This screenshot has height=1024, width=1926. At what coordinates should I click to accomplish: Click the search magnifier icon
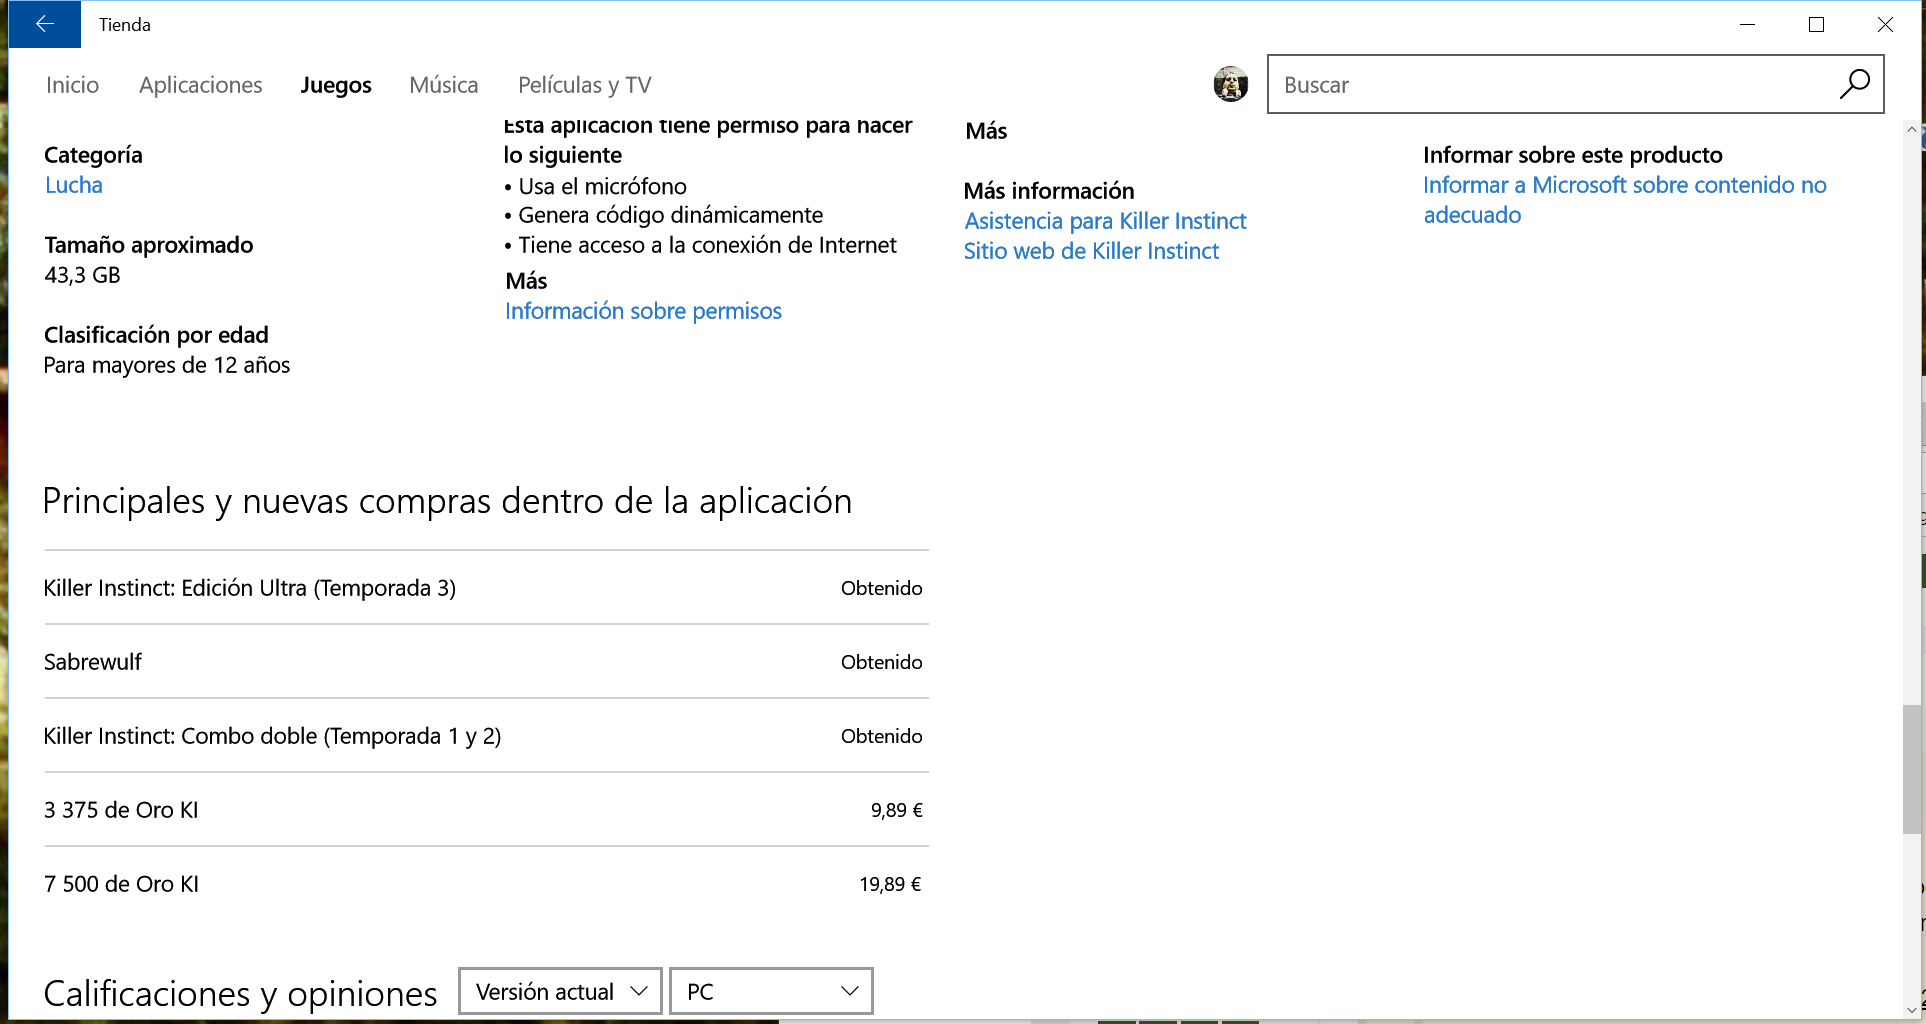click(x=1854, y=84)
